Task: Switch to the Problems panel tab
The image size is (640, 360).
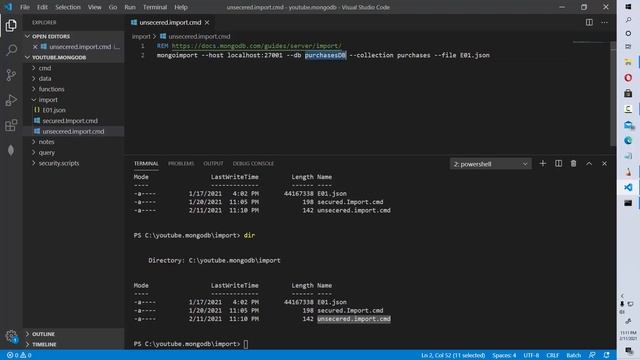Action: 181,164
